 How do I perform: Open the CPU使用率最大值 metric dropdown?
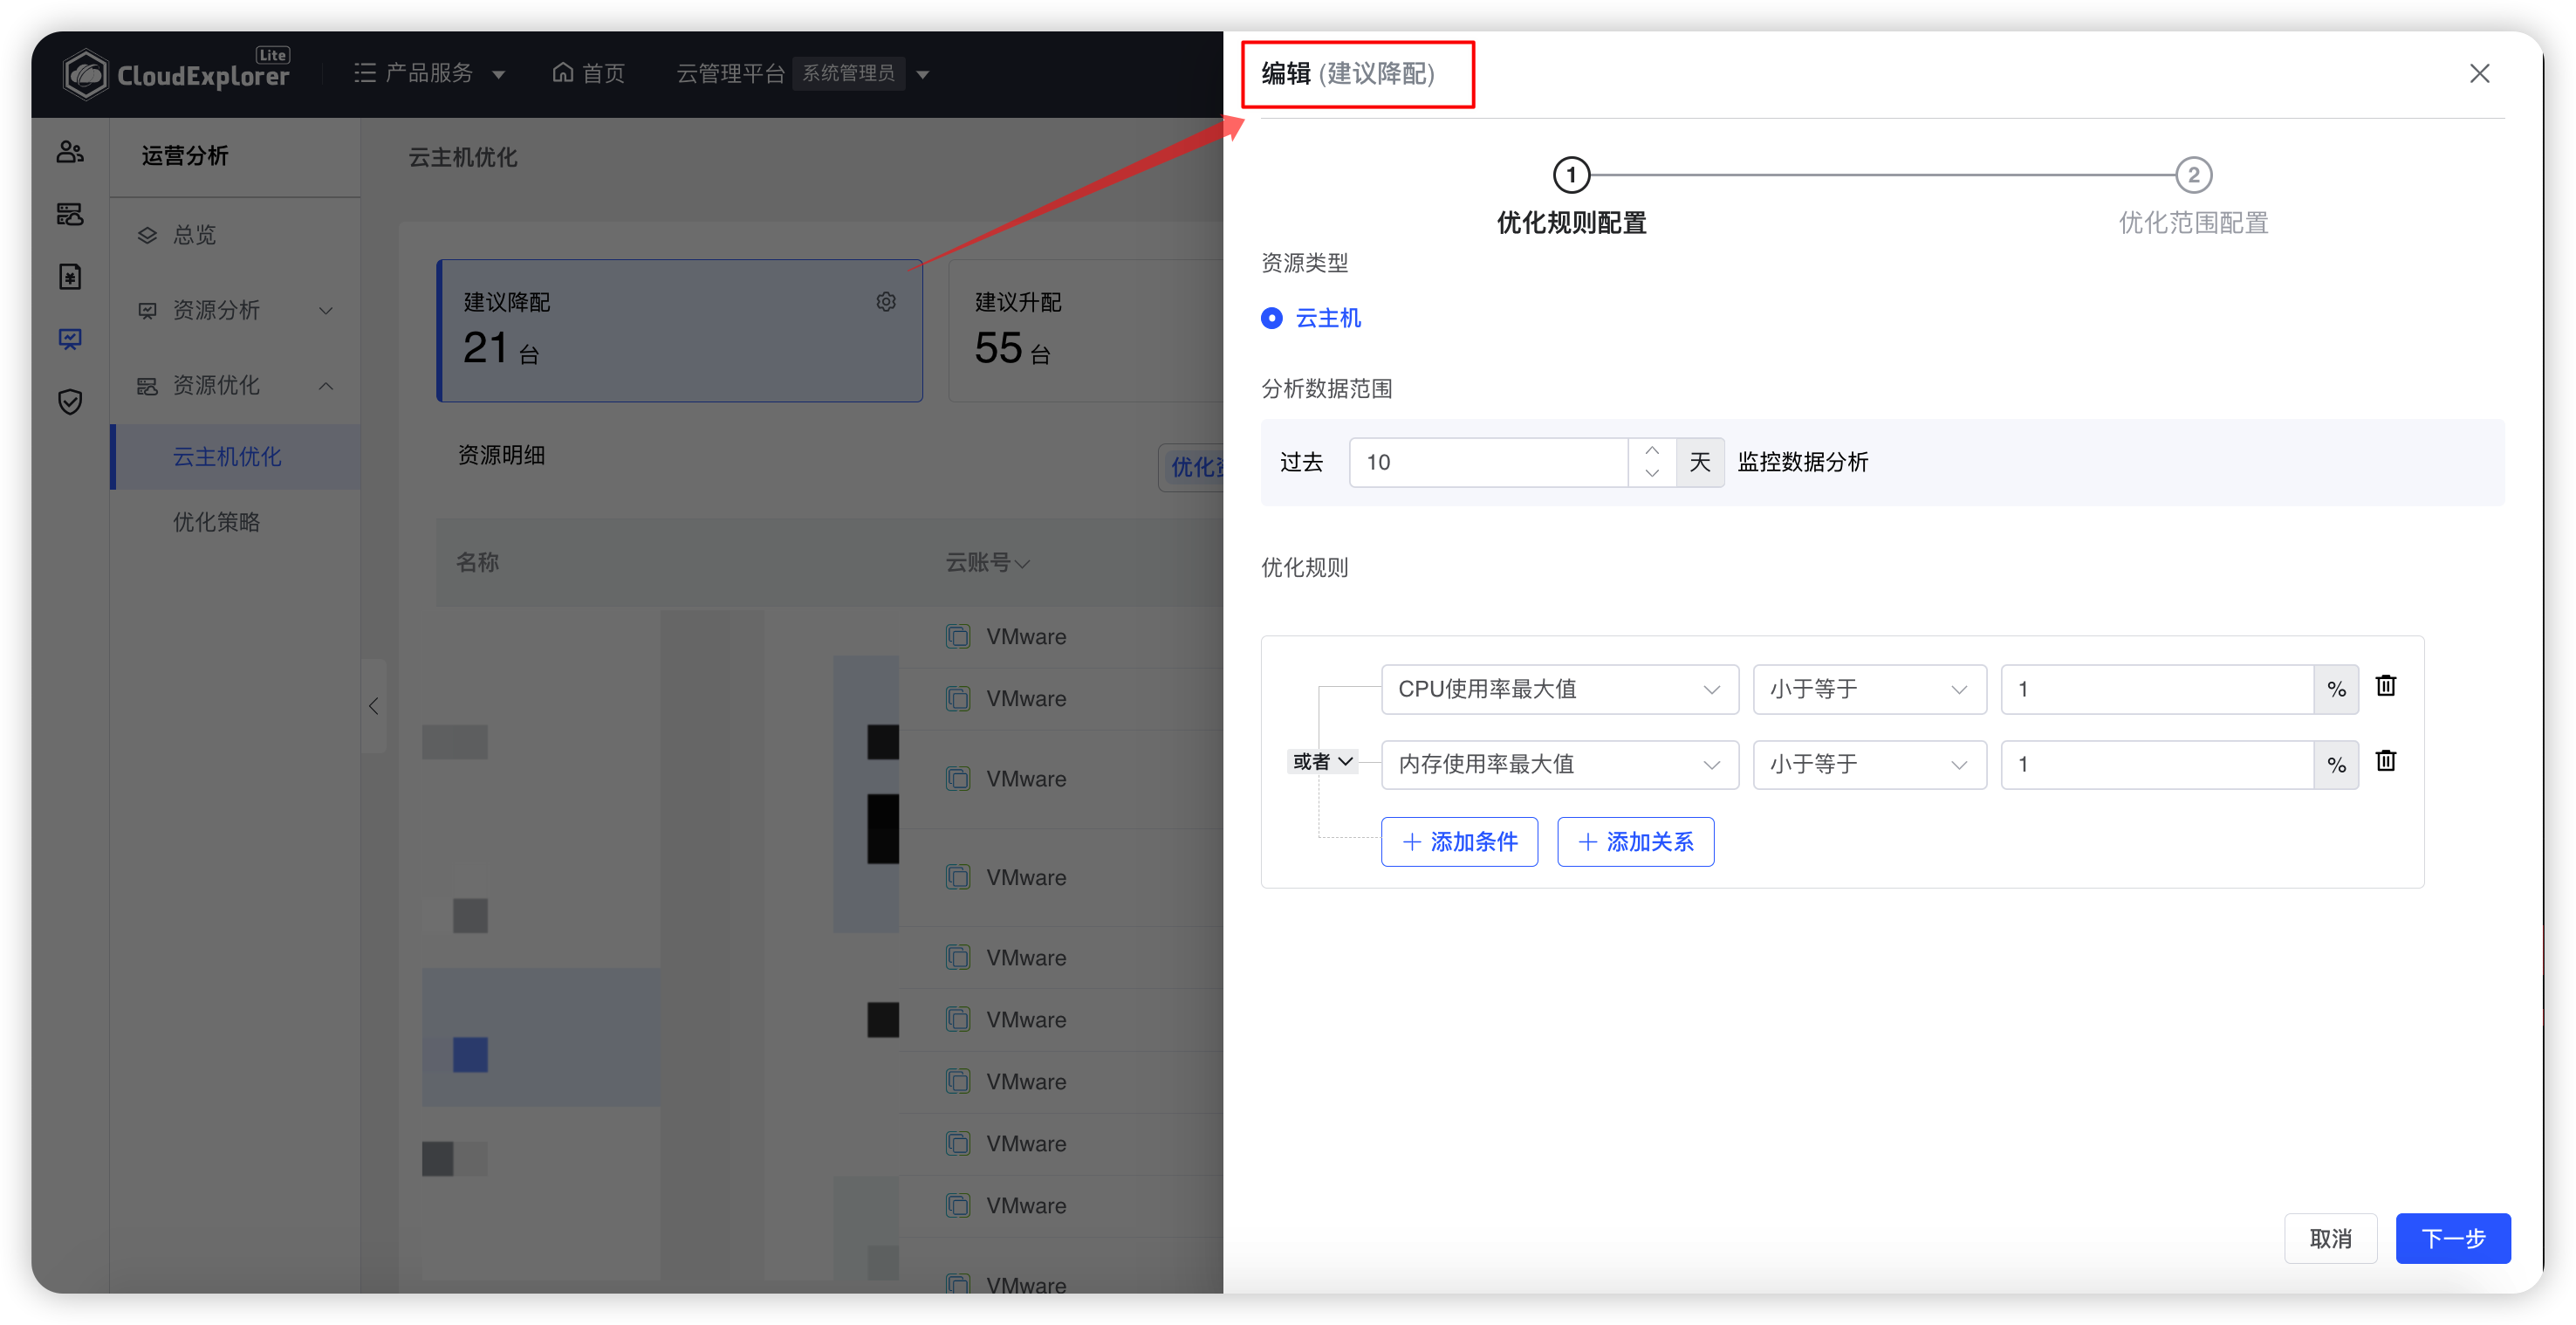(x=1559, y=689)
